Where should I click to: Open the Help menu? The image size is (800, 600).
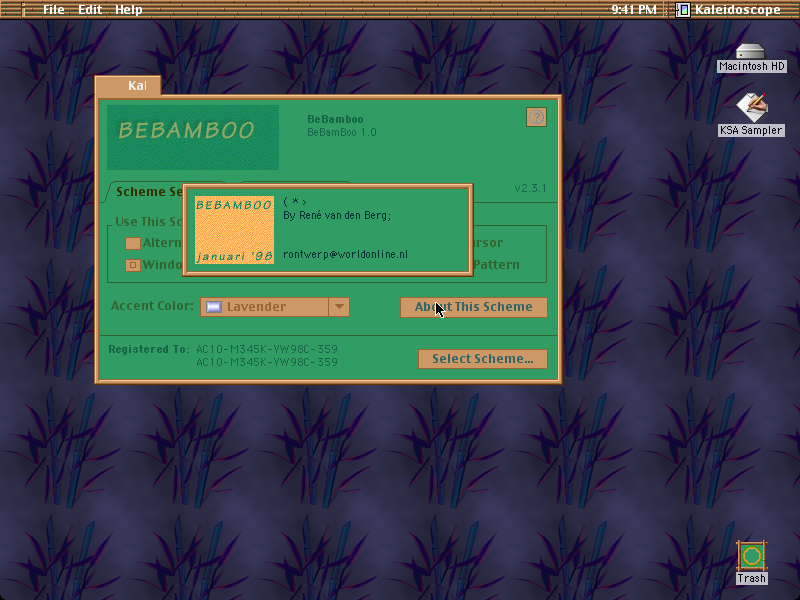tap(129, 10)
